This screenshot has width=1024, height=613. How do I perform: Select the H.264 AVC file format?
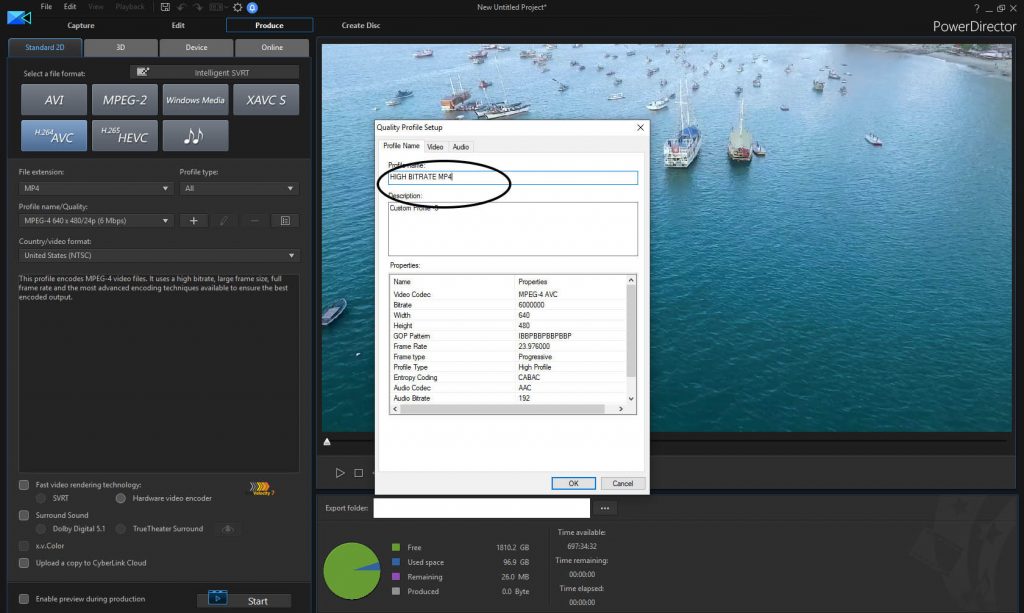(x=54, y=136)
